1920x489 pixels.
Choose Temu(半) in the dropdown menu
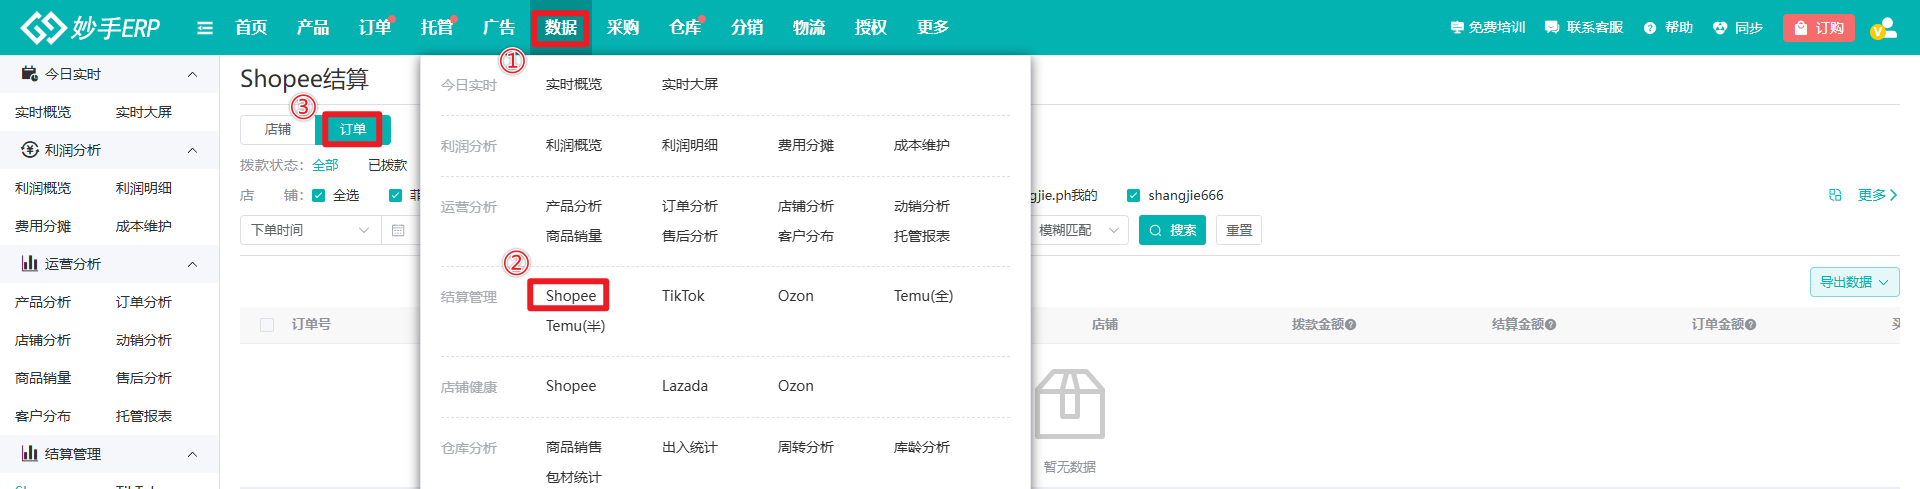tap(576, 326)
